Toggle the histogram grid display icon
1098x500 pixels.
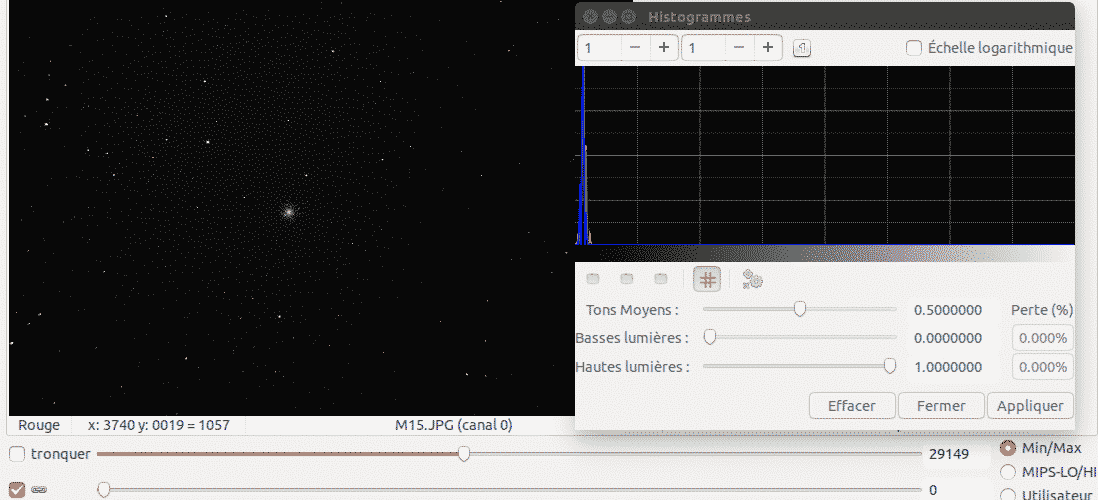point(707,279)
